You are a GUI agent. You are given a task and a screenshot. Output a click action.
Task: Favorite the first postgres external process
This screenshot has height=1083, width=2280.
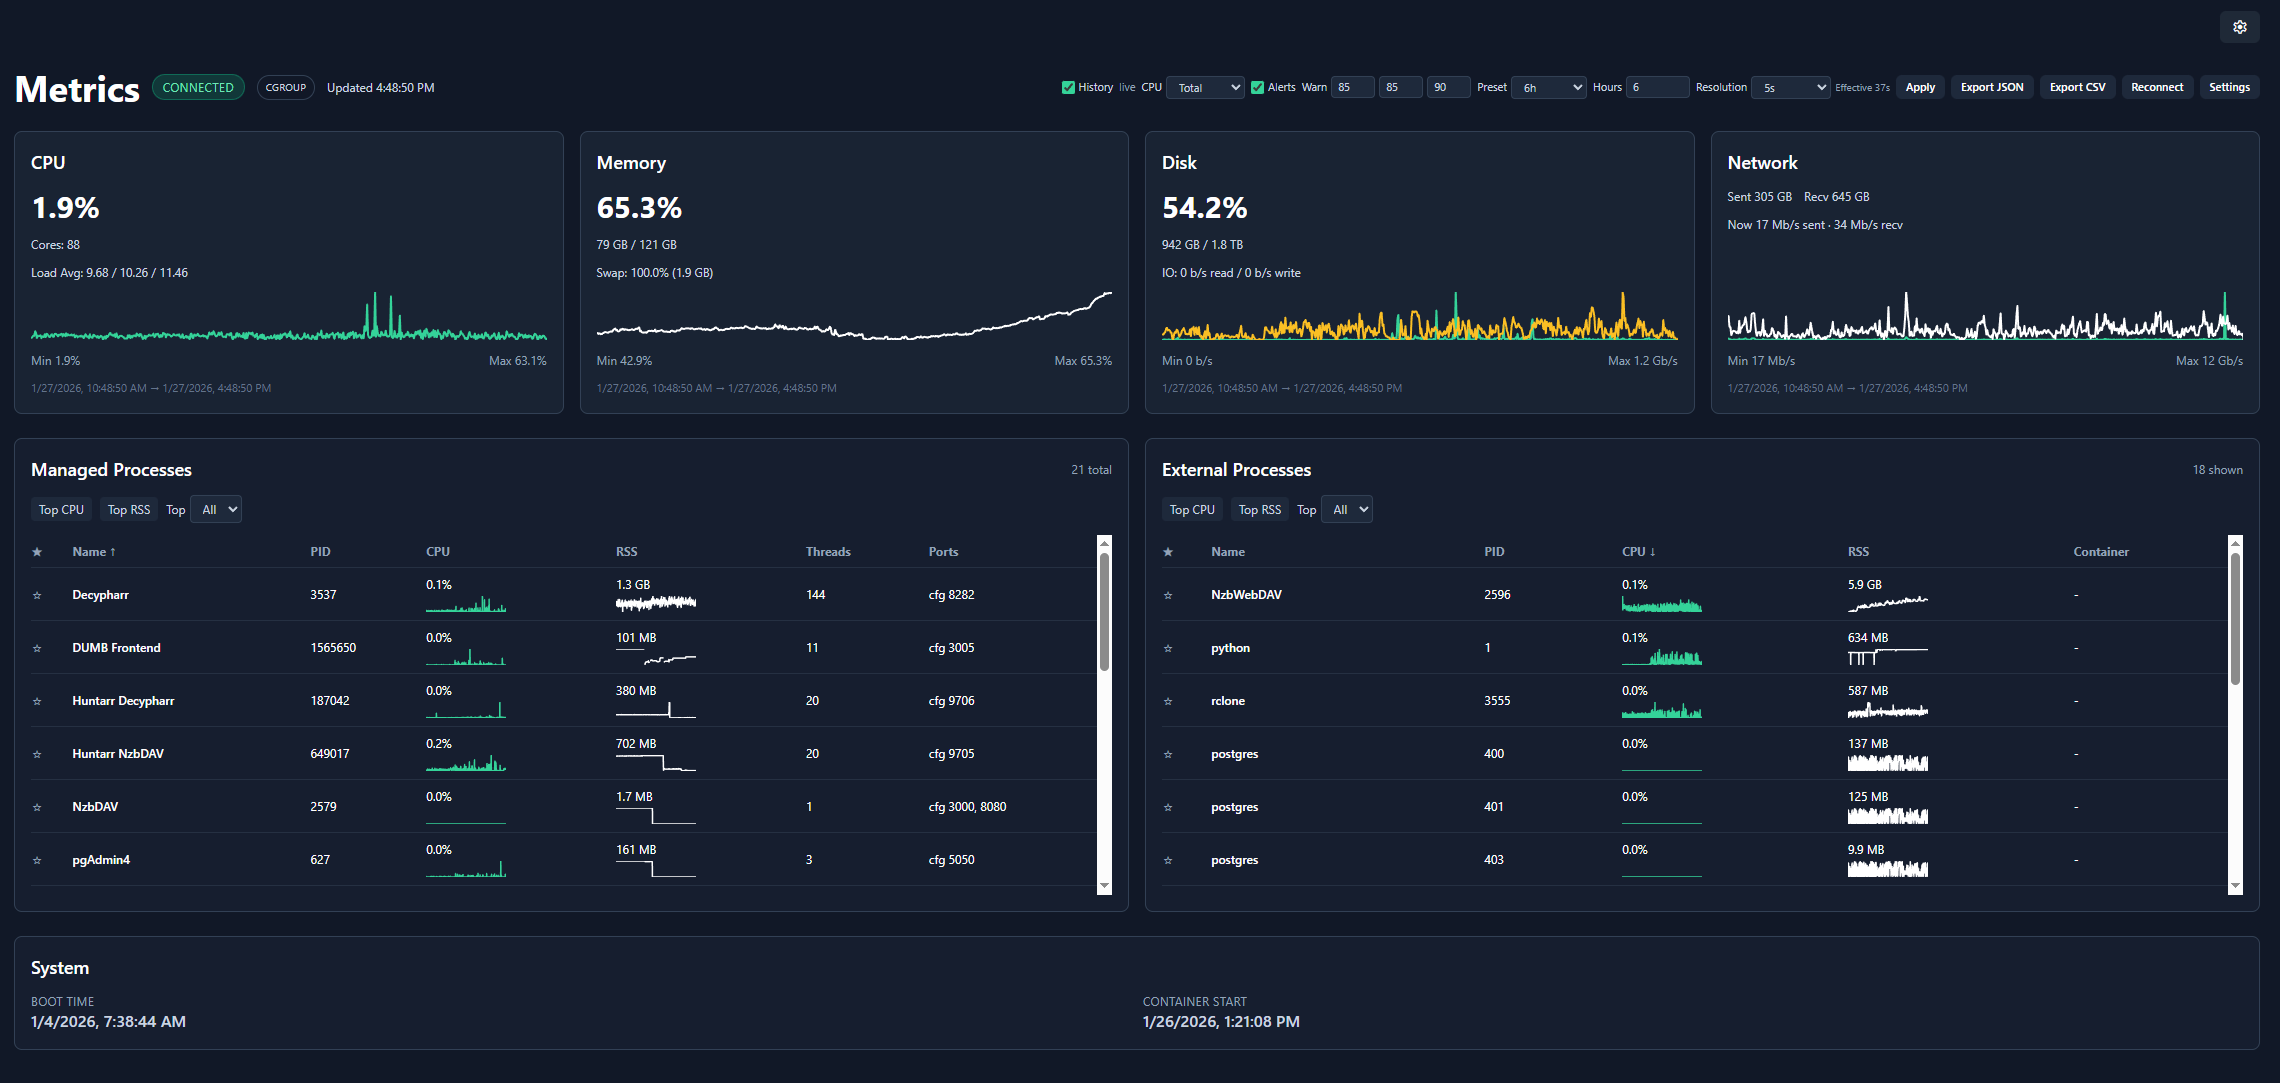click(x=1168, y=753)
